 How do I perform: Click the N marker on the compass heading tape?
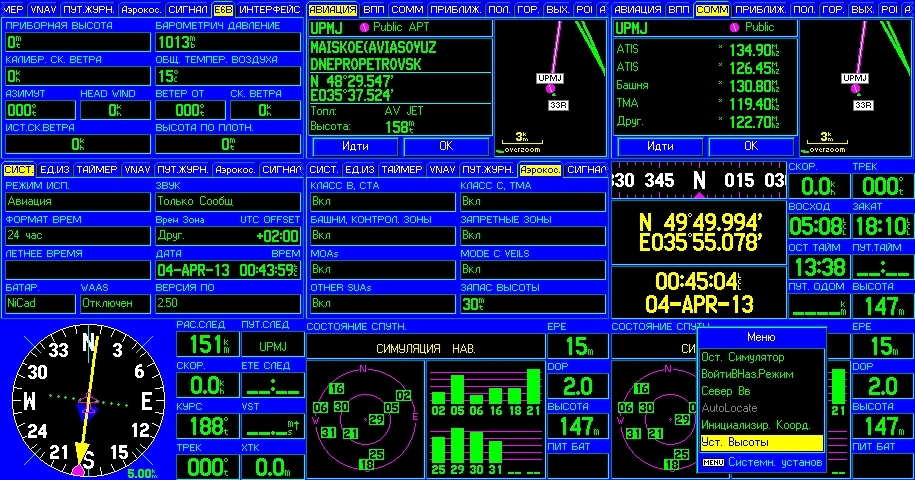699,180
